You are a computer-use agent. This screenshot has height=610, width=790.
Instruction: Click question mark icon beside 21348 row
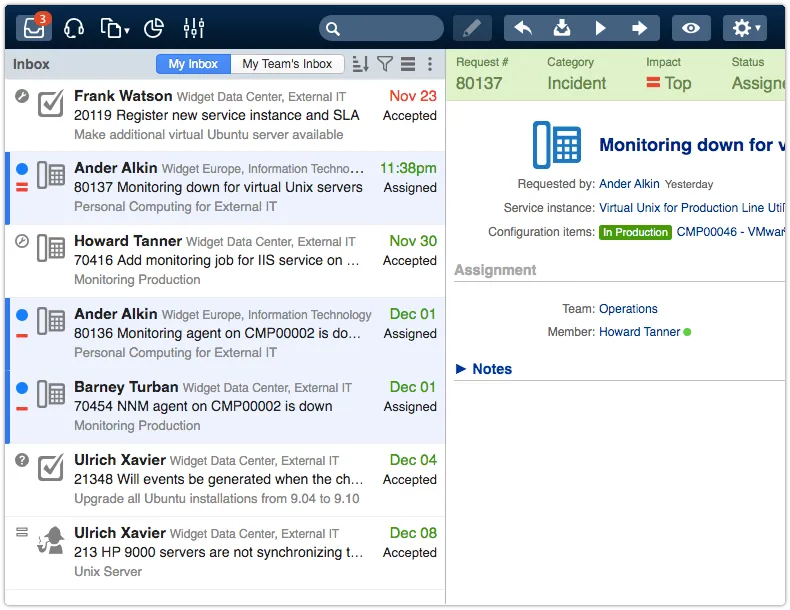pos(22,460)
